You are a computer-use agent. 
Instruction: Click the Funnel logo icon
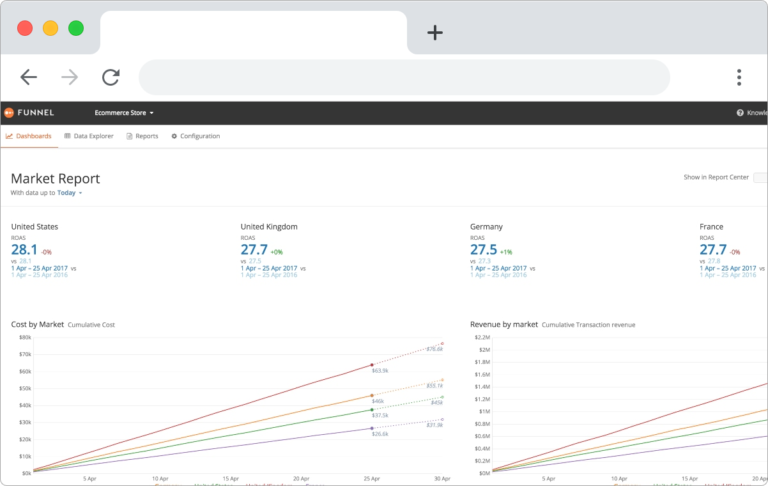(9, 113)
